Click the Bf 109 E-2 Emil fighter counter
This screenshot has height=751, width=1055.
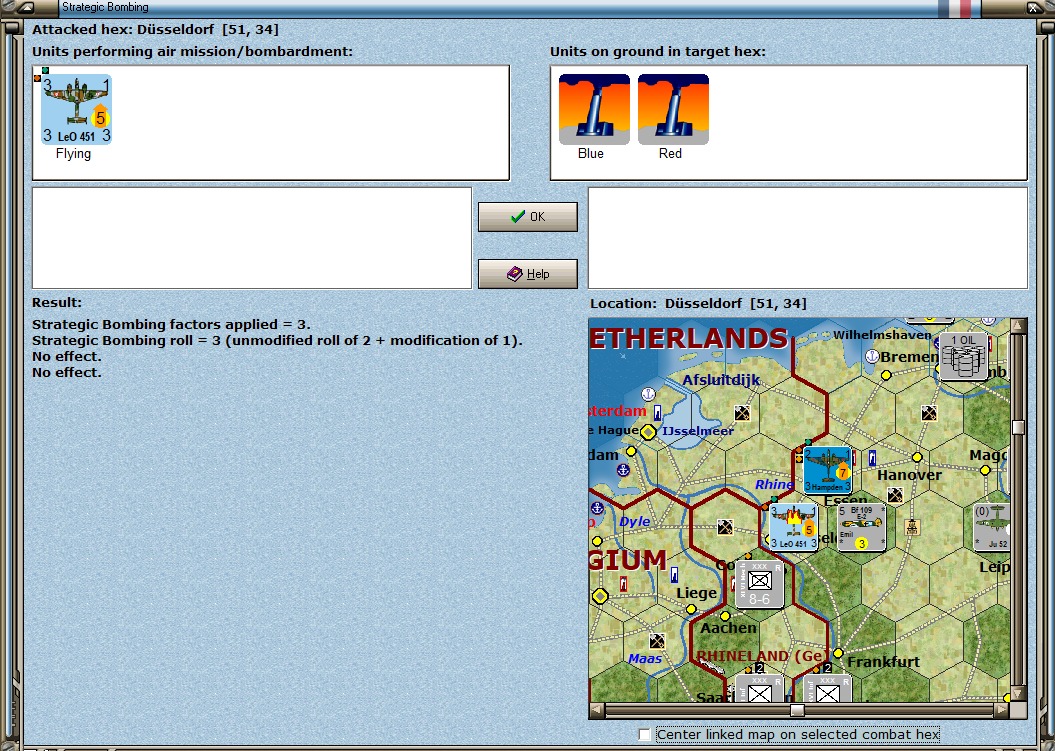[861, 527]
